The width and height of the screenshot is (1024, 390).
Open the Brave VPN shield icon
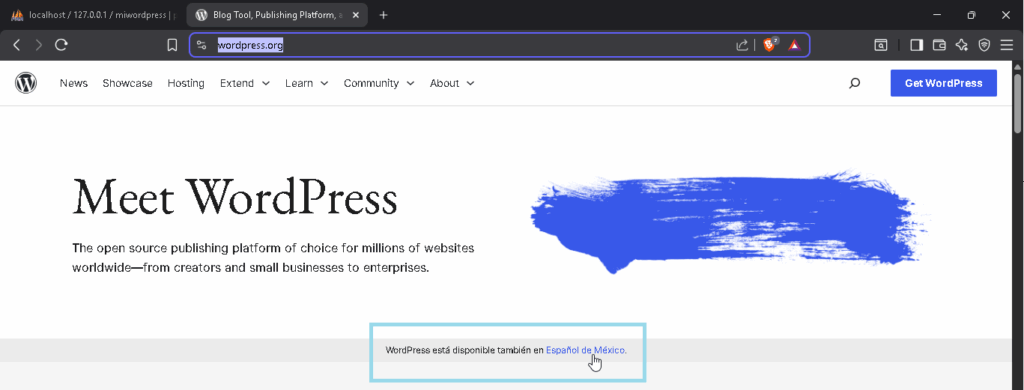pyautogui.click(x=984, y=45)
